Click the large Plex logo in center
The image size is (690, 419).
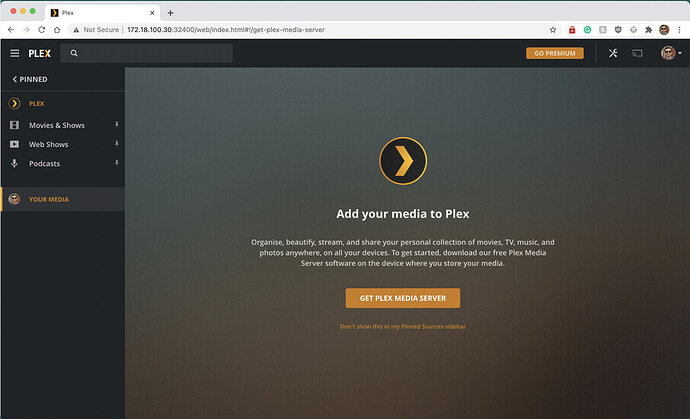coord(403,161)
